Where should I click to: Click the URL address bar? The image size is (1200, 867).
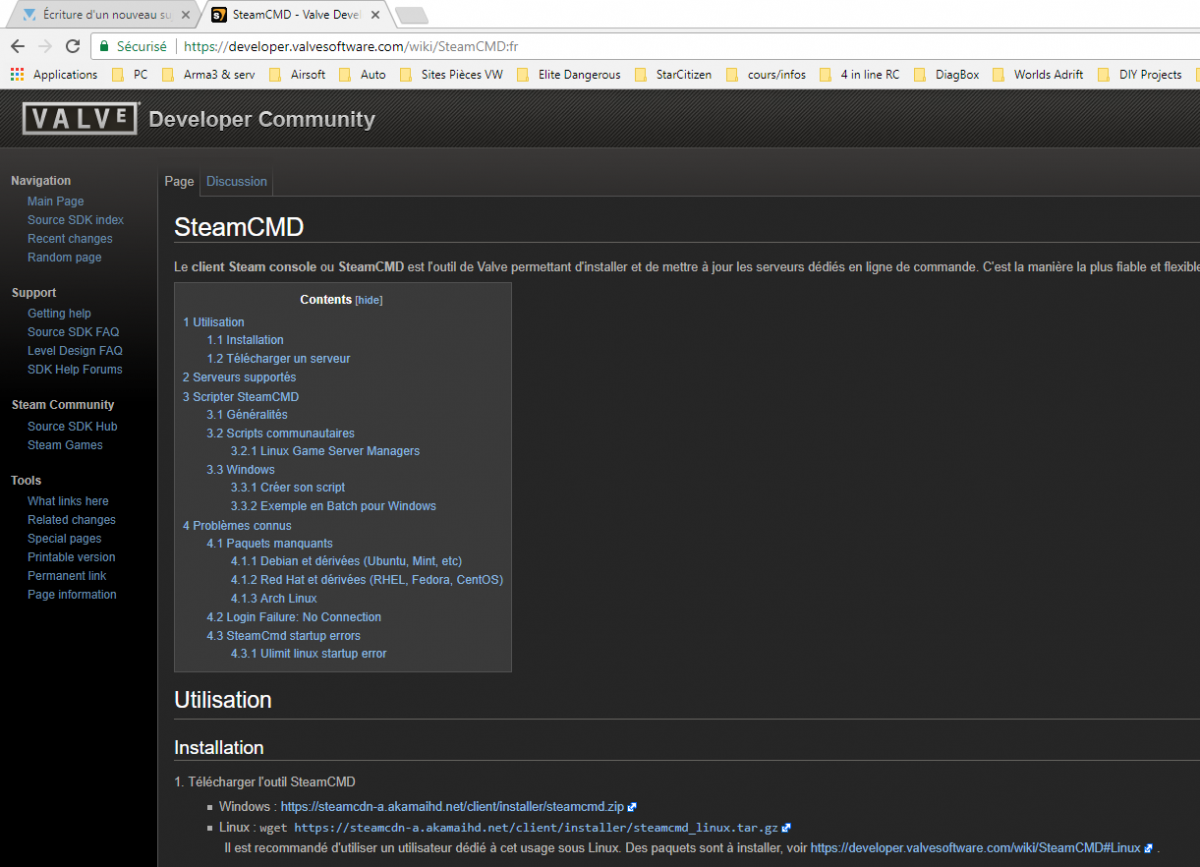640,46
